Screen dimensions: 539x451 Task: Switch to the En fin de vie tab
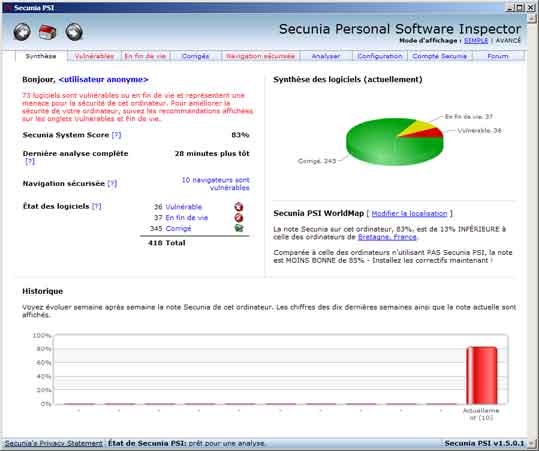tap(145, 56)
